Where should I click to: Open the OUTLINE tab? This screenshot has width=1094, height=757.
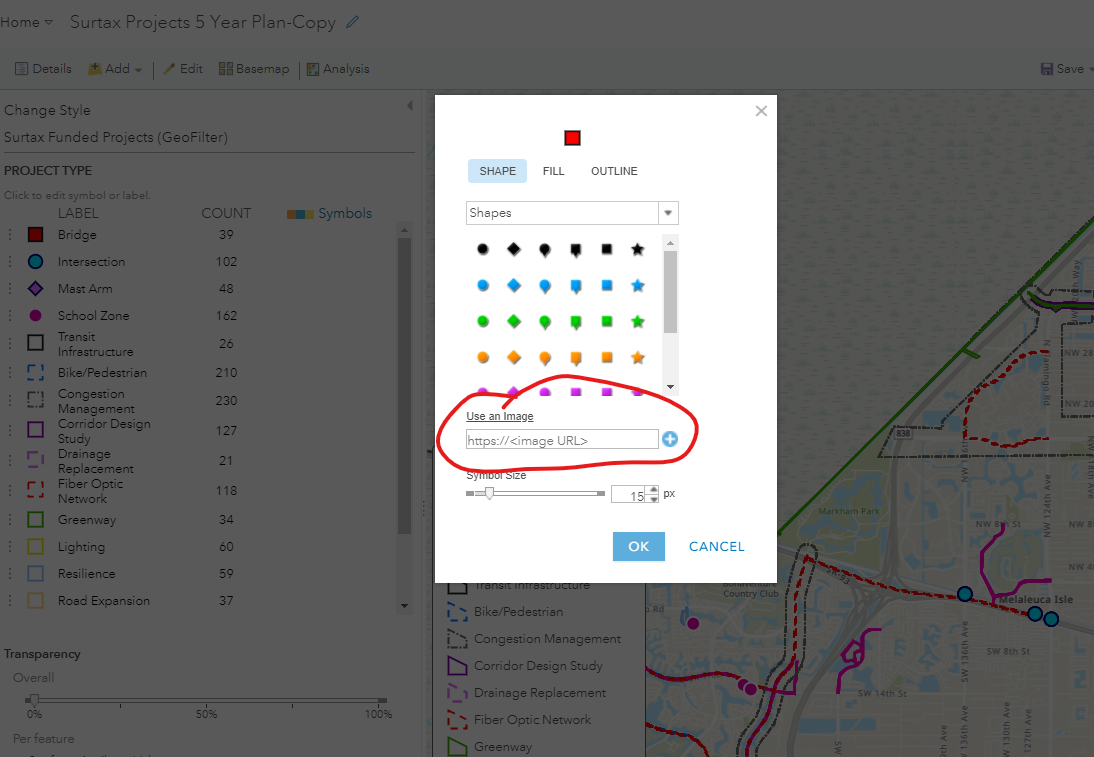[613, 170]
